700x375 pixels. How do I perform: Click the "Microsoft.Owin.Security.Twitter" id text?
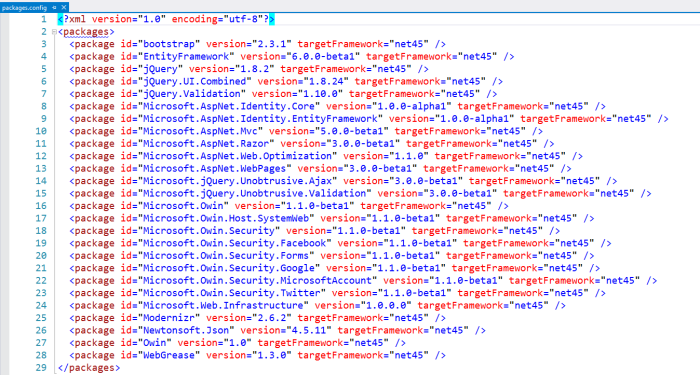tap(232, 293)
